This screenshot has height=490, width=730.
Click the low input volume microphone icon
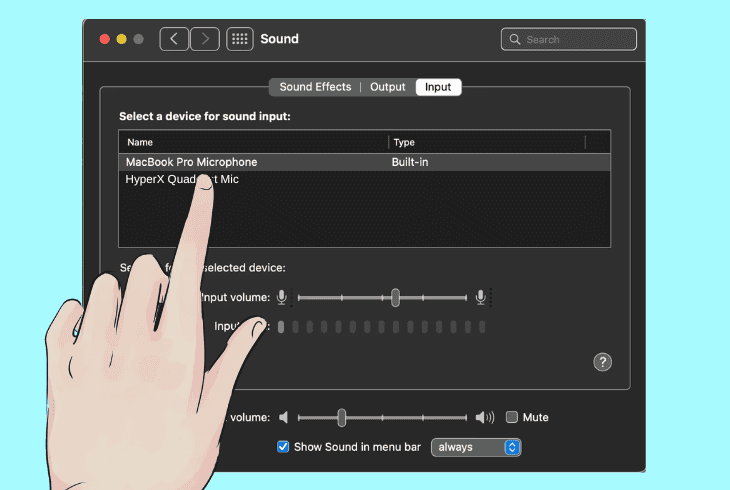(x=282, y=297)
